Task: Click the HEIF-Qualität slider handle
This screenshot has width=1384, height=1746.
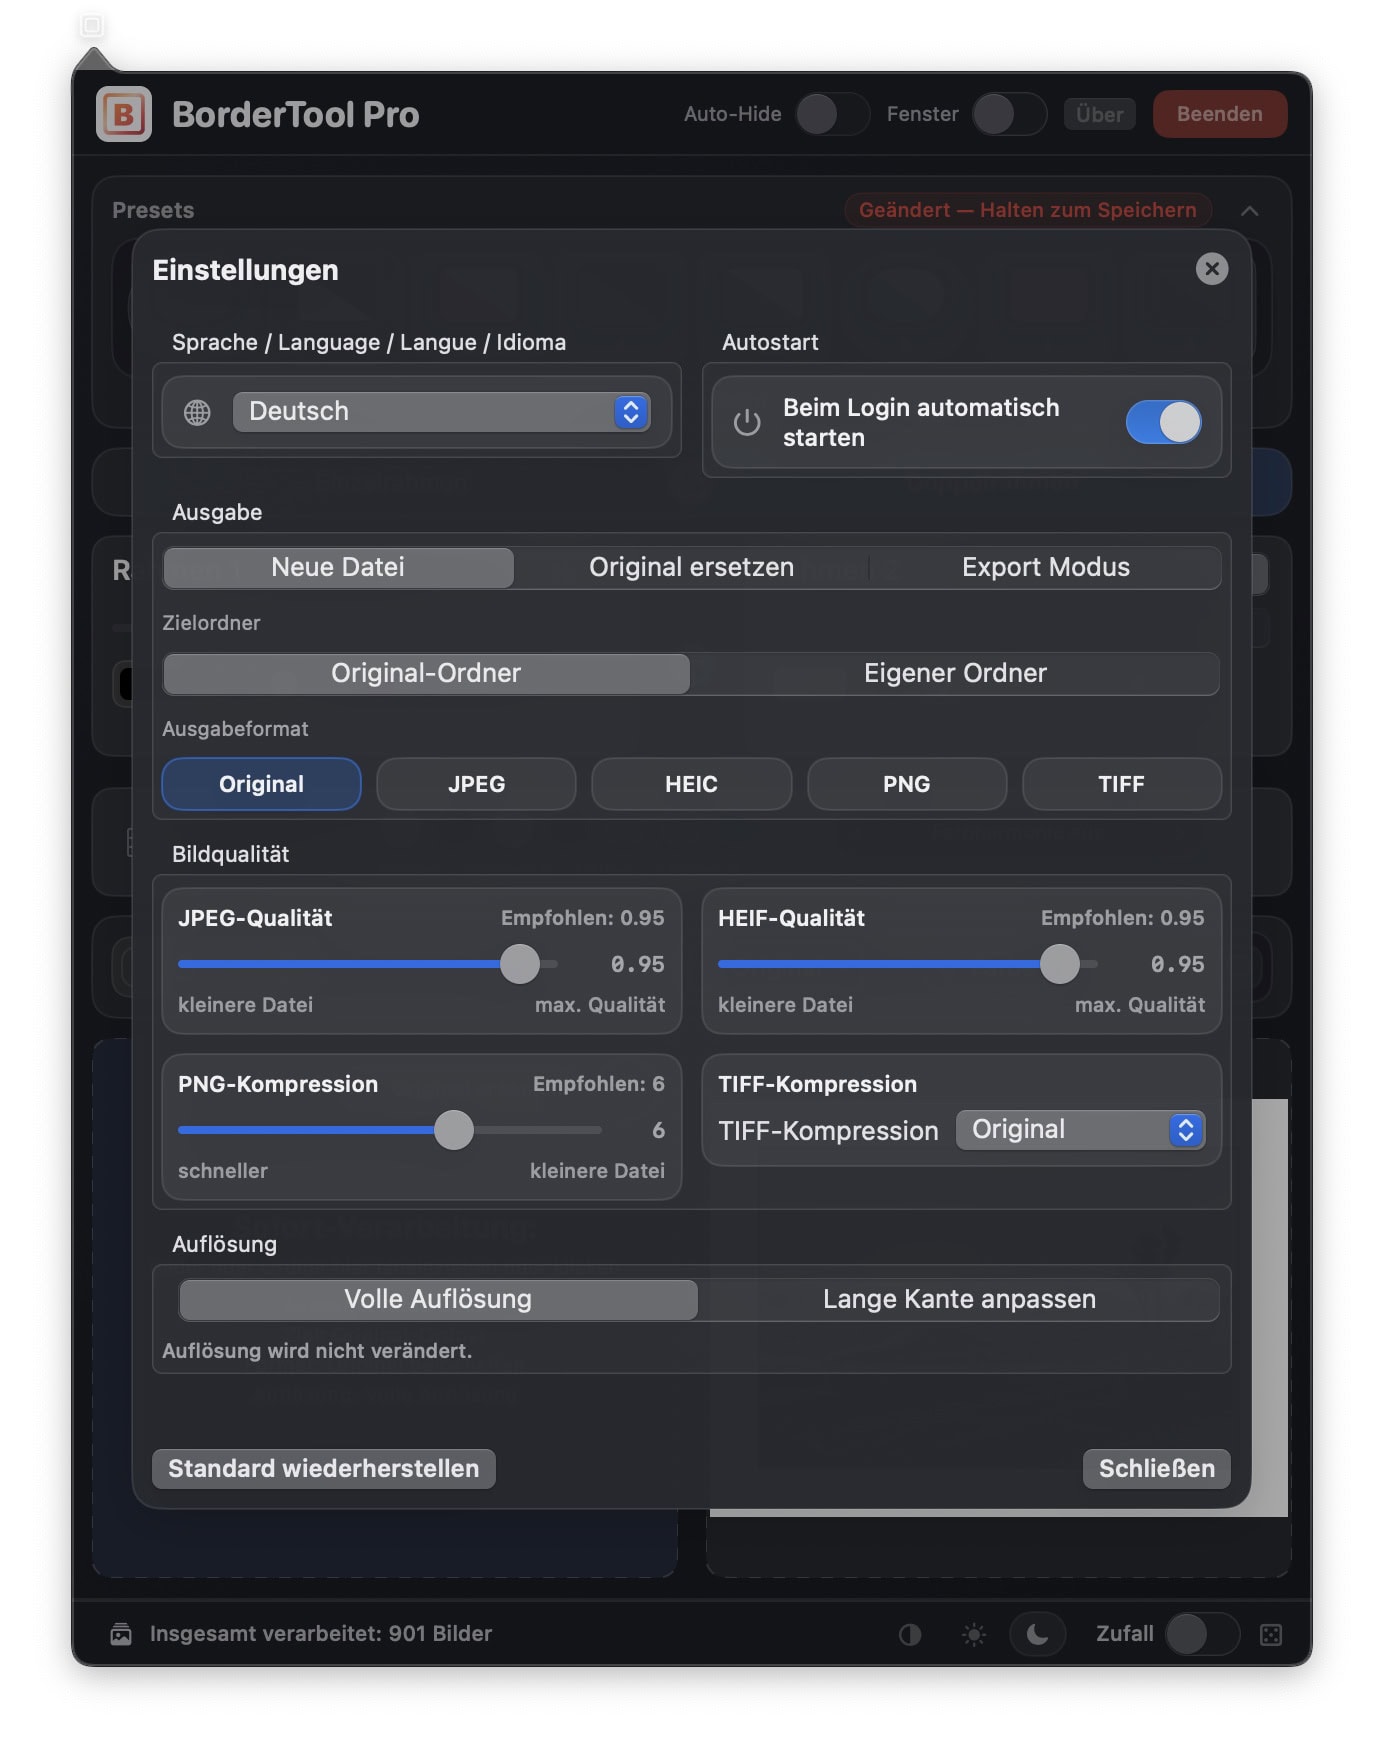Action: 1060,964
